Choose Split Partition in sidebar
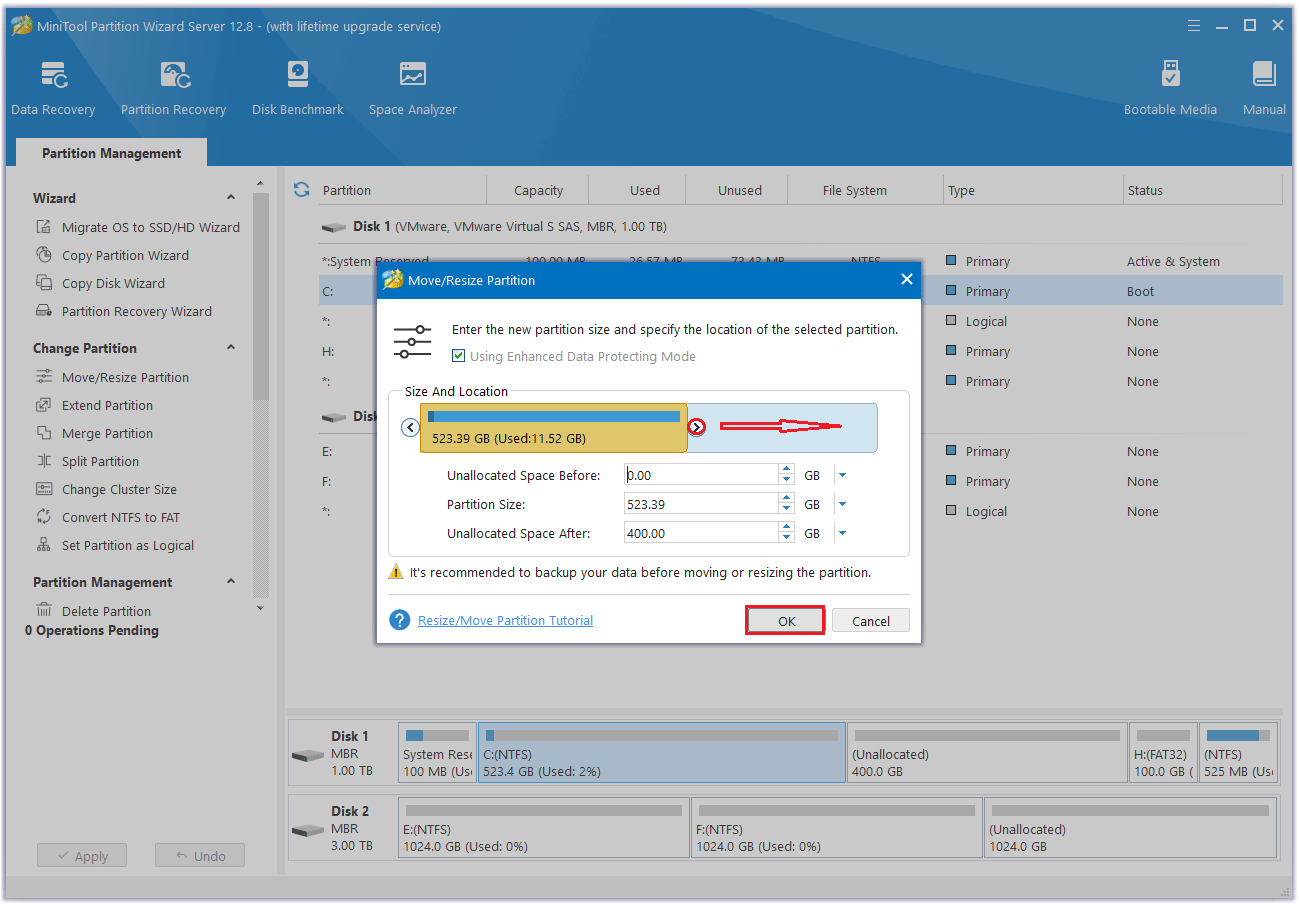The height and width of the screenshot is (906, 1299). (87, 461)
